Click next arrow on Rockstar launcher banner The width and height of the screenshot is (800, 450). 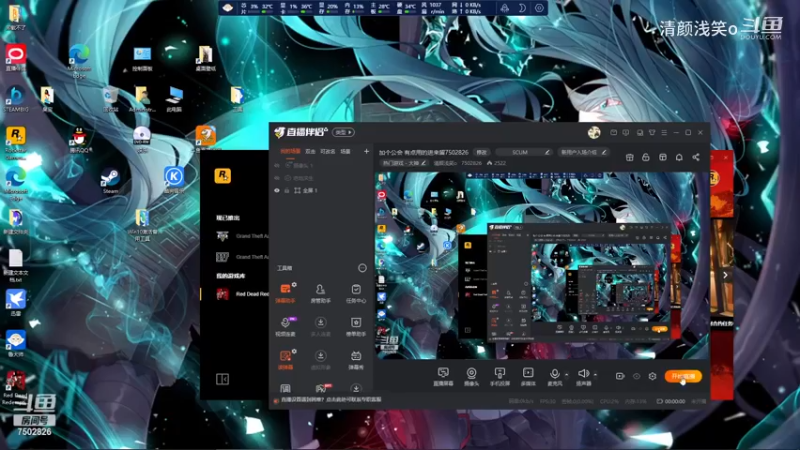725,275
